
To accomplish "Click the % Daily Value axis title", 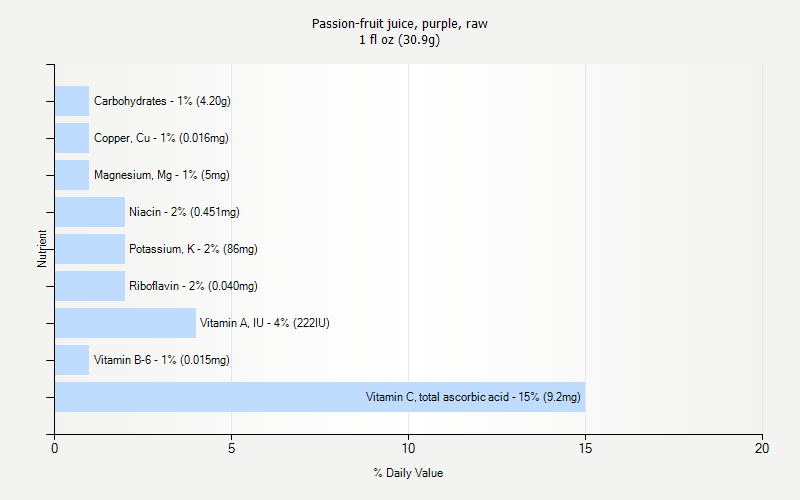I will point(408,473).
